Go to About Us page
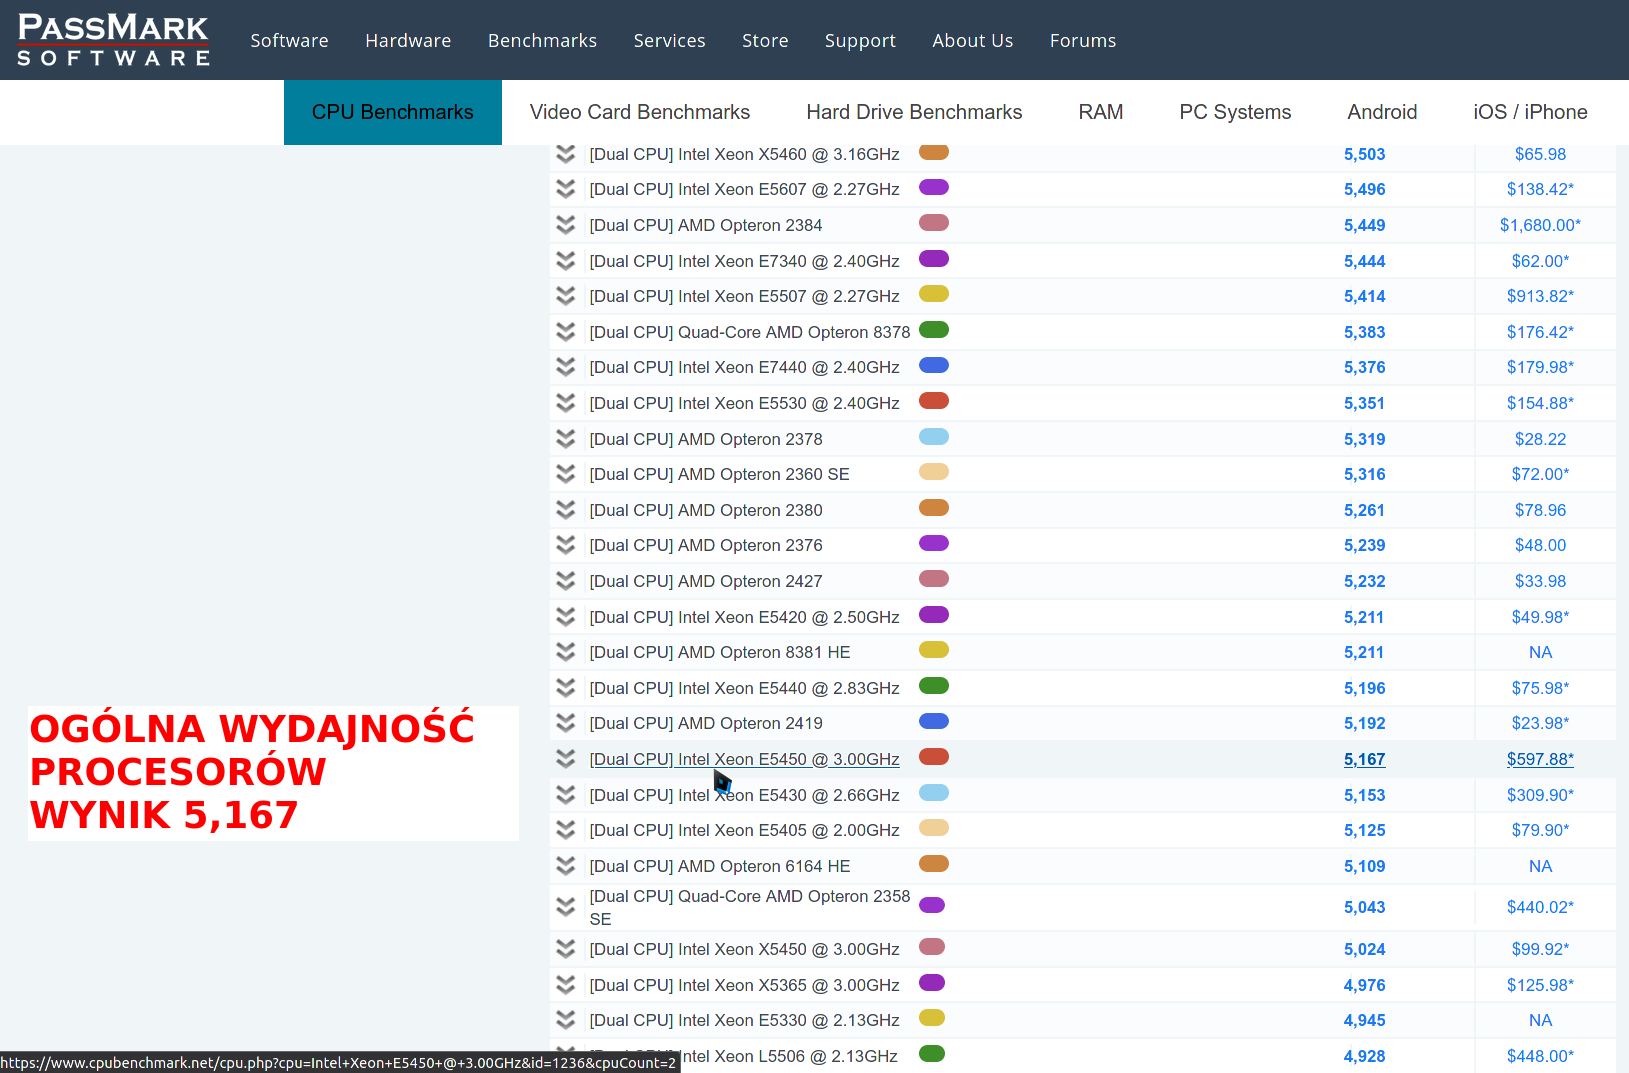1629x1073 pixels. coord(972,40)
